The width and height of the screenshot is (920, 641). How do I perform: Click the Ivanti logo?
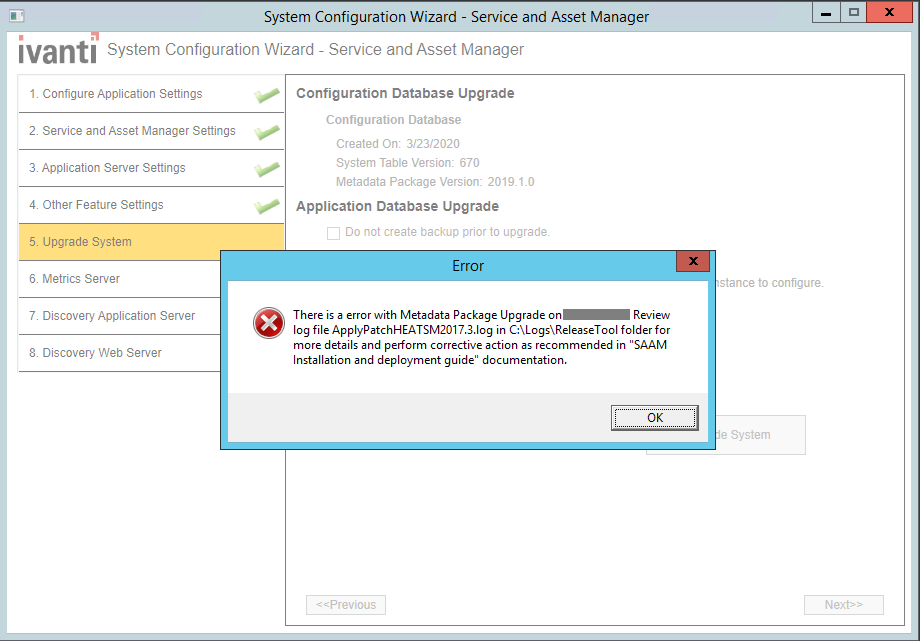[x=58, y=50]
